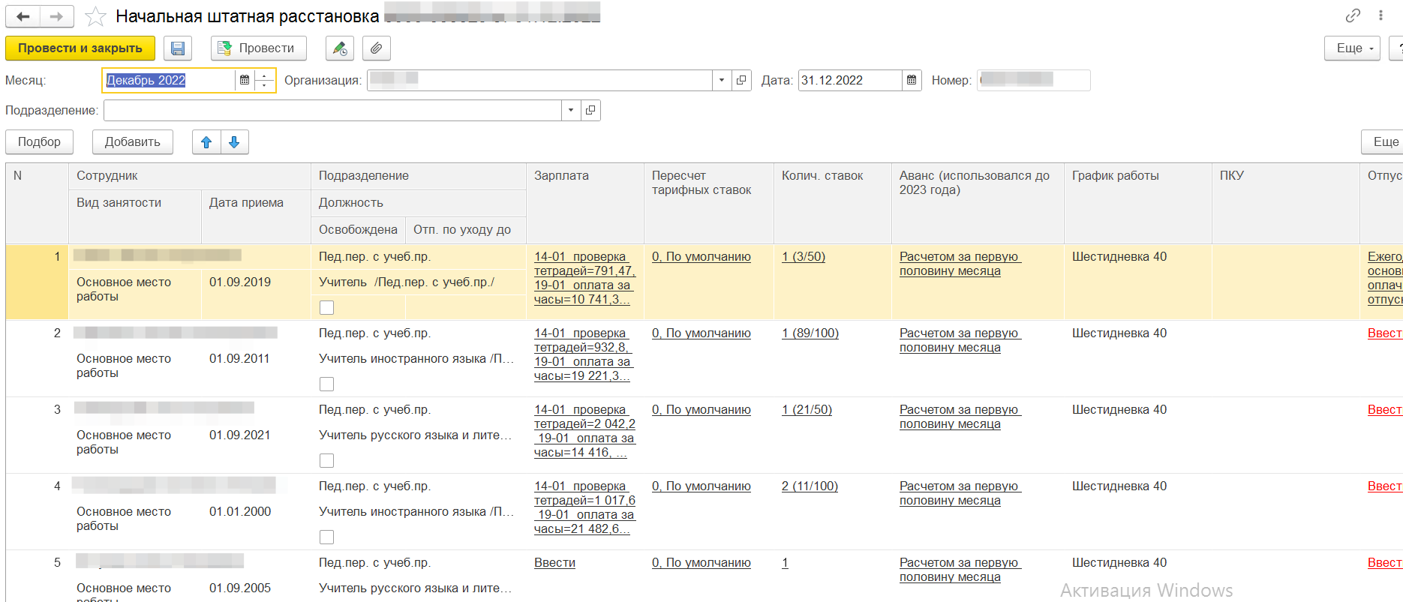Viewport: 1406px width, 603px height.
Task: Click the График работы column header
Action: (x=1115, y=176)
